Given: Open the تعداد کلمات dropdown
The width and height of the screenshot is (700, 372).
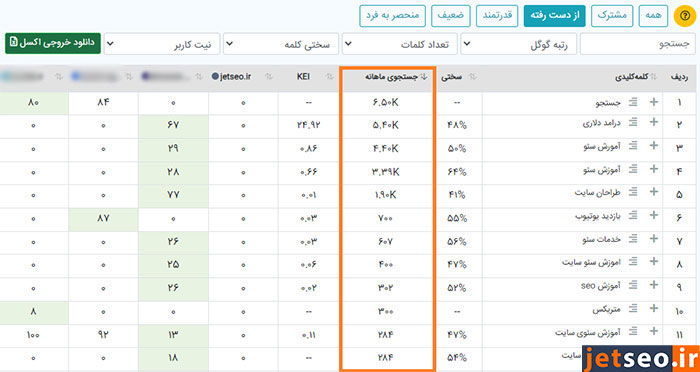Looking at the screenshot, I should coord(400,44).
